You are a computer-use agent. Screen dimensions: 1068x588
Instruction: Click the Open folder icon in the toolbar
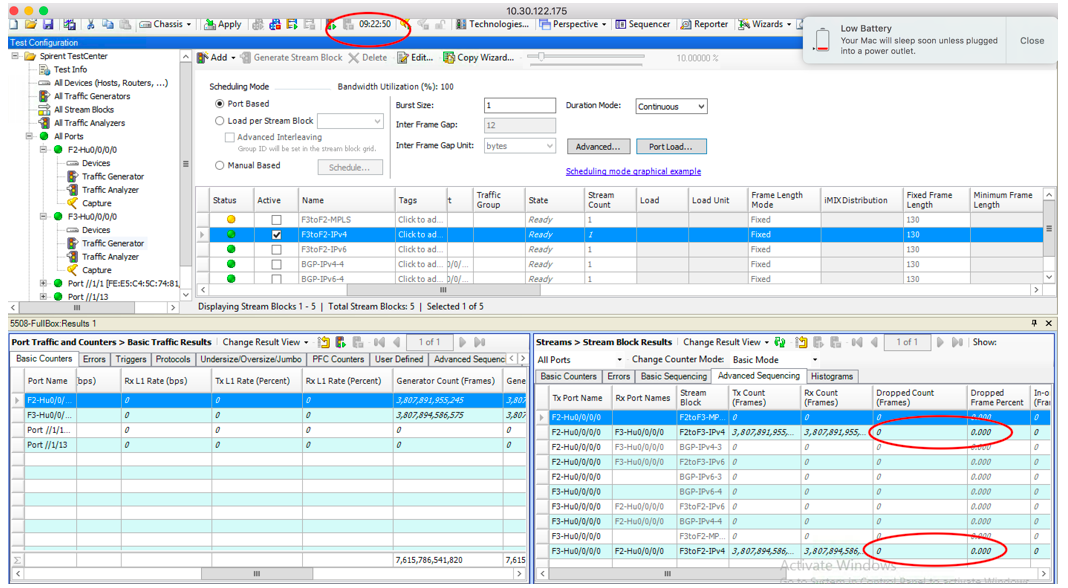pos(31,24)
